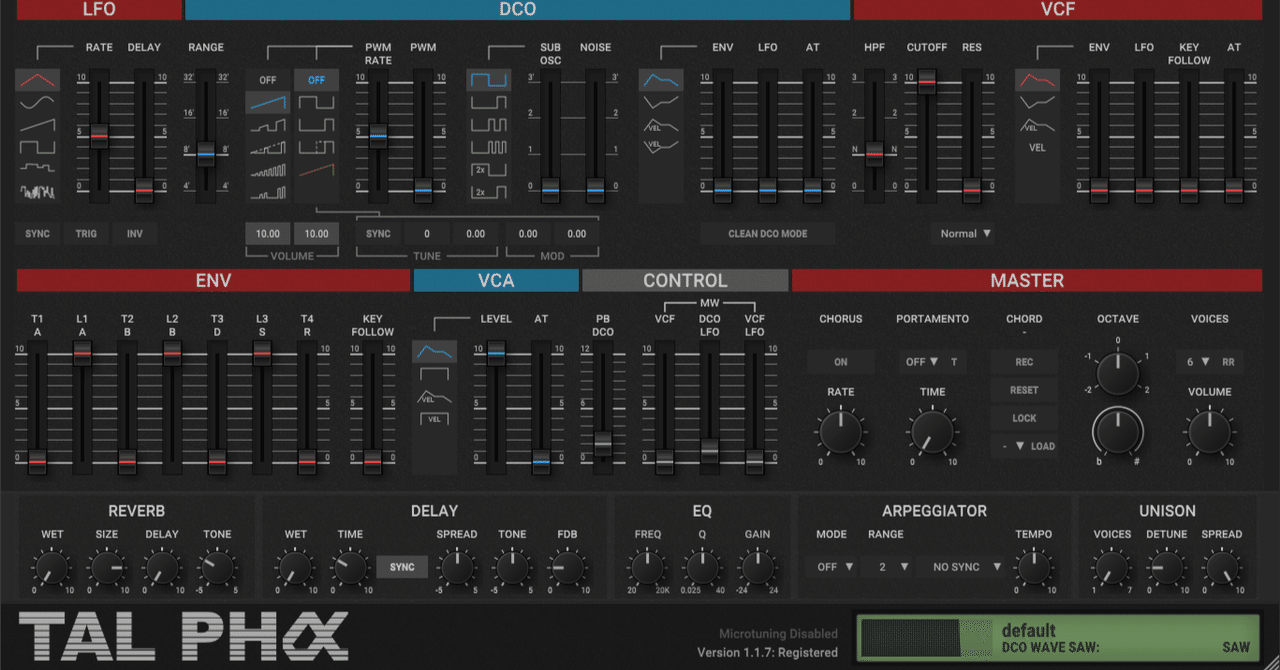Viewport: 1280px width, 670px height.
Task: Click the DCO section header
Action: pyautogui.click(x=518, y=10)
